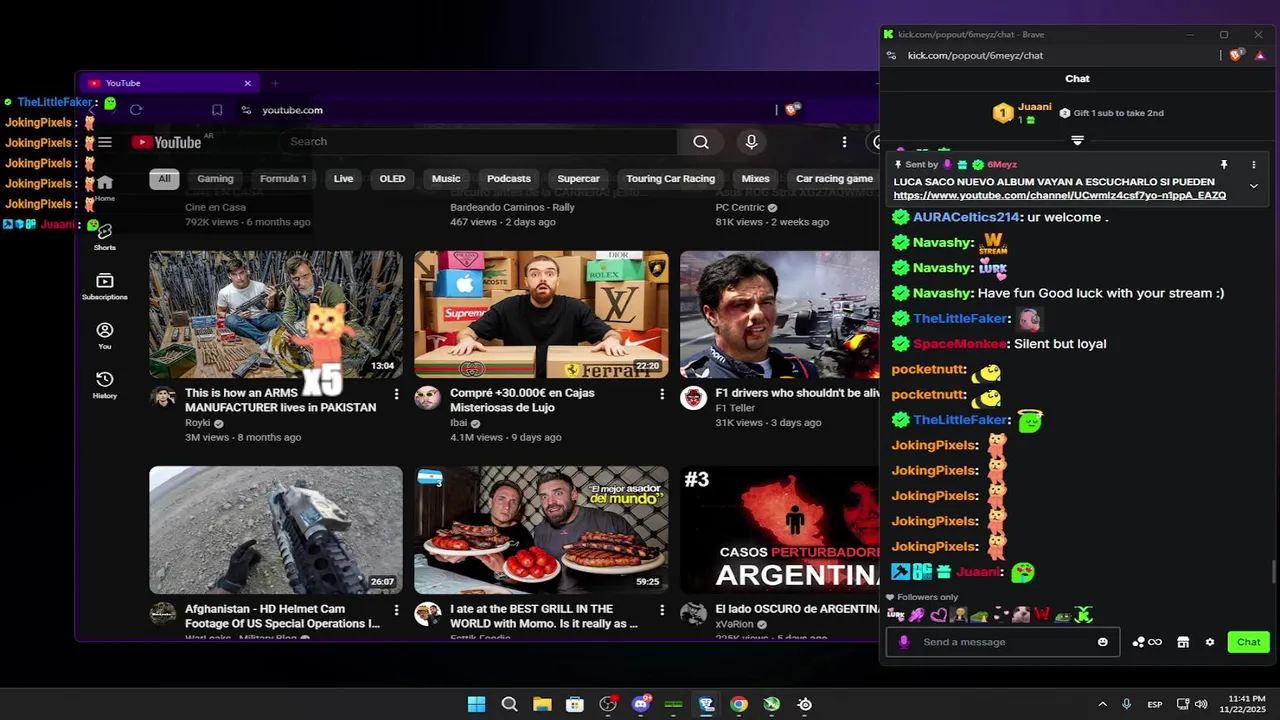Select the Podcasts filter chip
Viewport: 1280px width, 720px height.
coord(508,179)
